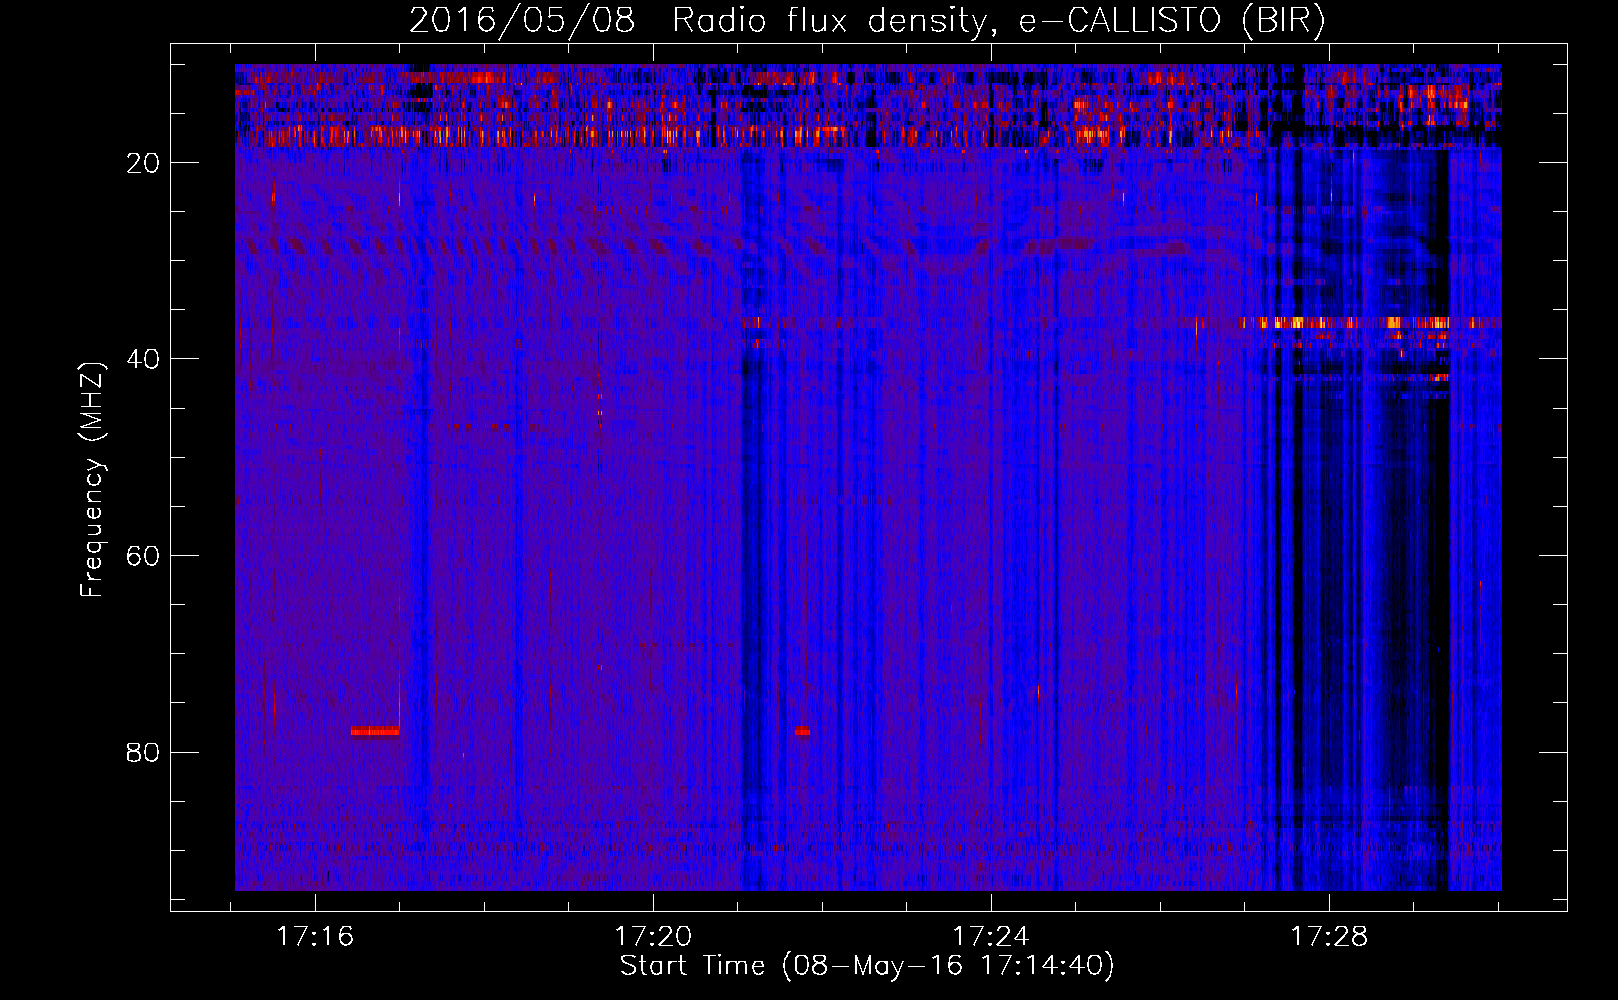The width and height of the screenshot is (1618, 1000).
Task: Click the plot title "Radio flux density, e-CALLISTO (BIR)"
Action: (x=998, y=21)
